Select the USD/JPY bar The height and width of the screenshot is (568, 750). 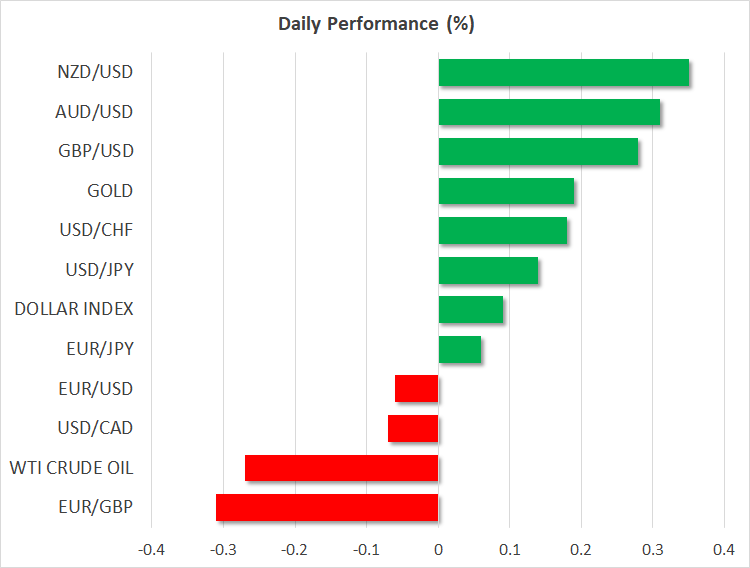click(488, 271)
